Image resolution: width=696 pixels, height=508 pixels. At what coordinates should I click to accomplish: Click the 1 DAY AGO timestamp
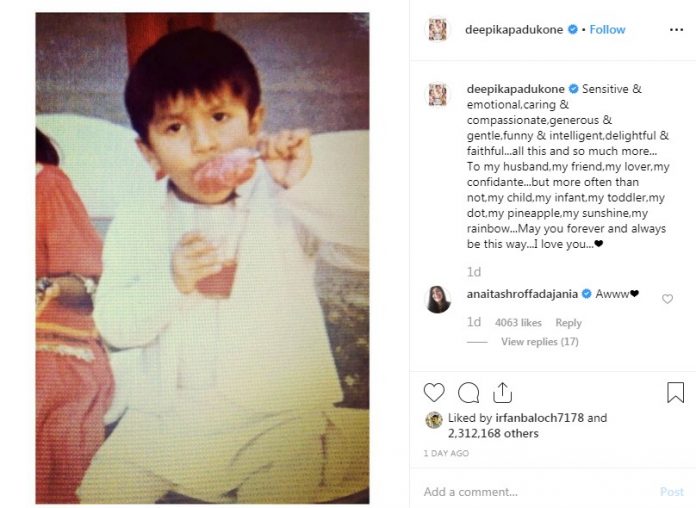click(446, 454)
